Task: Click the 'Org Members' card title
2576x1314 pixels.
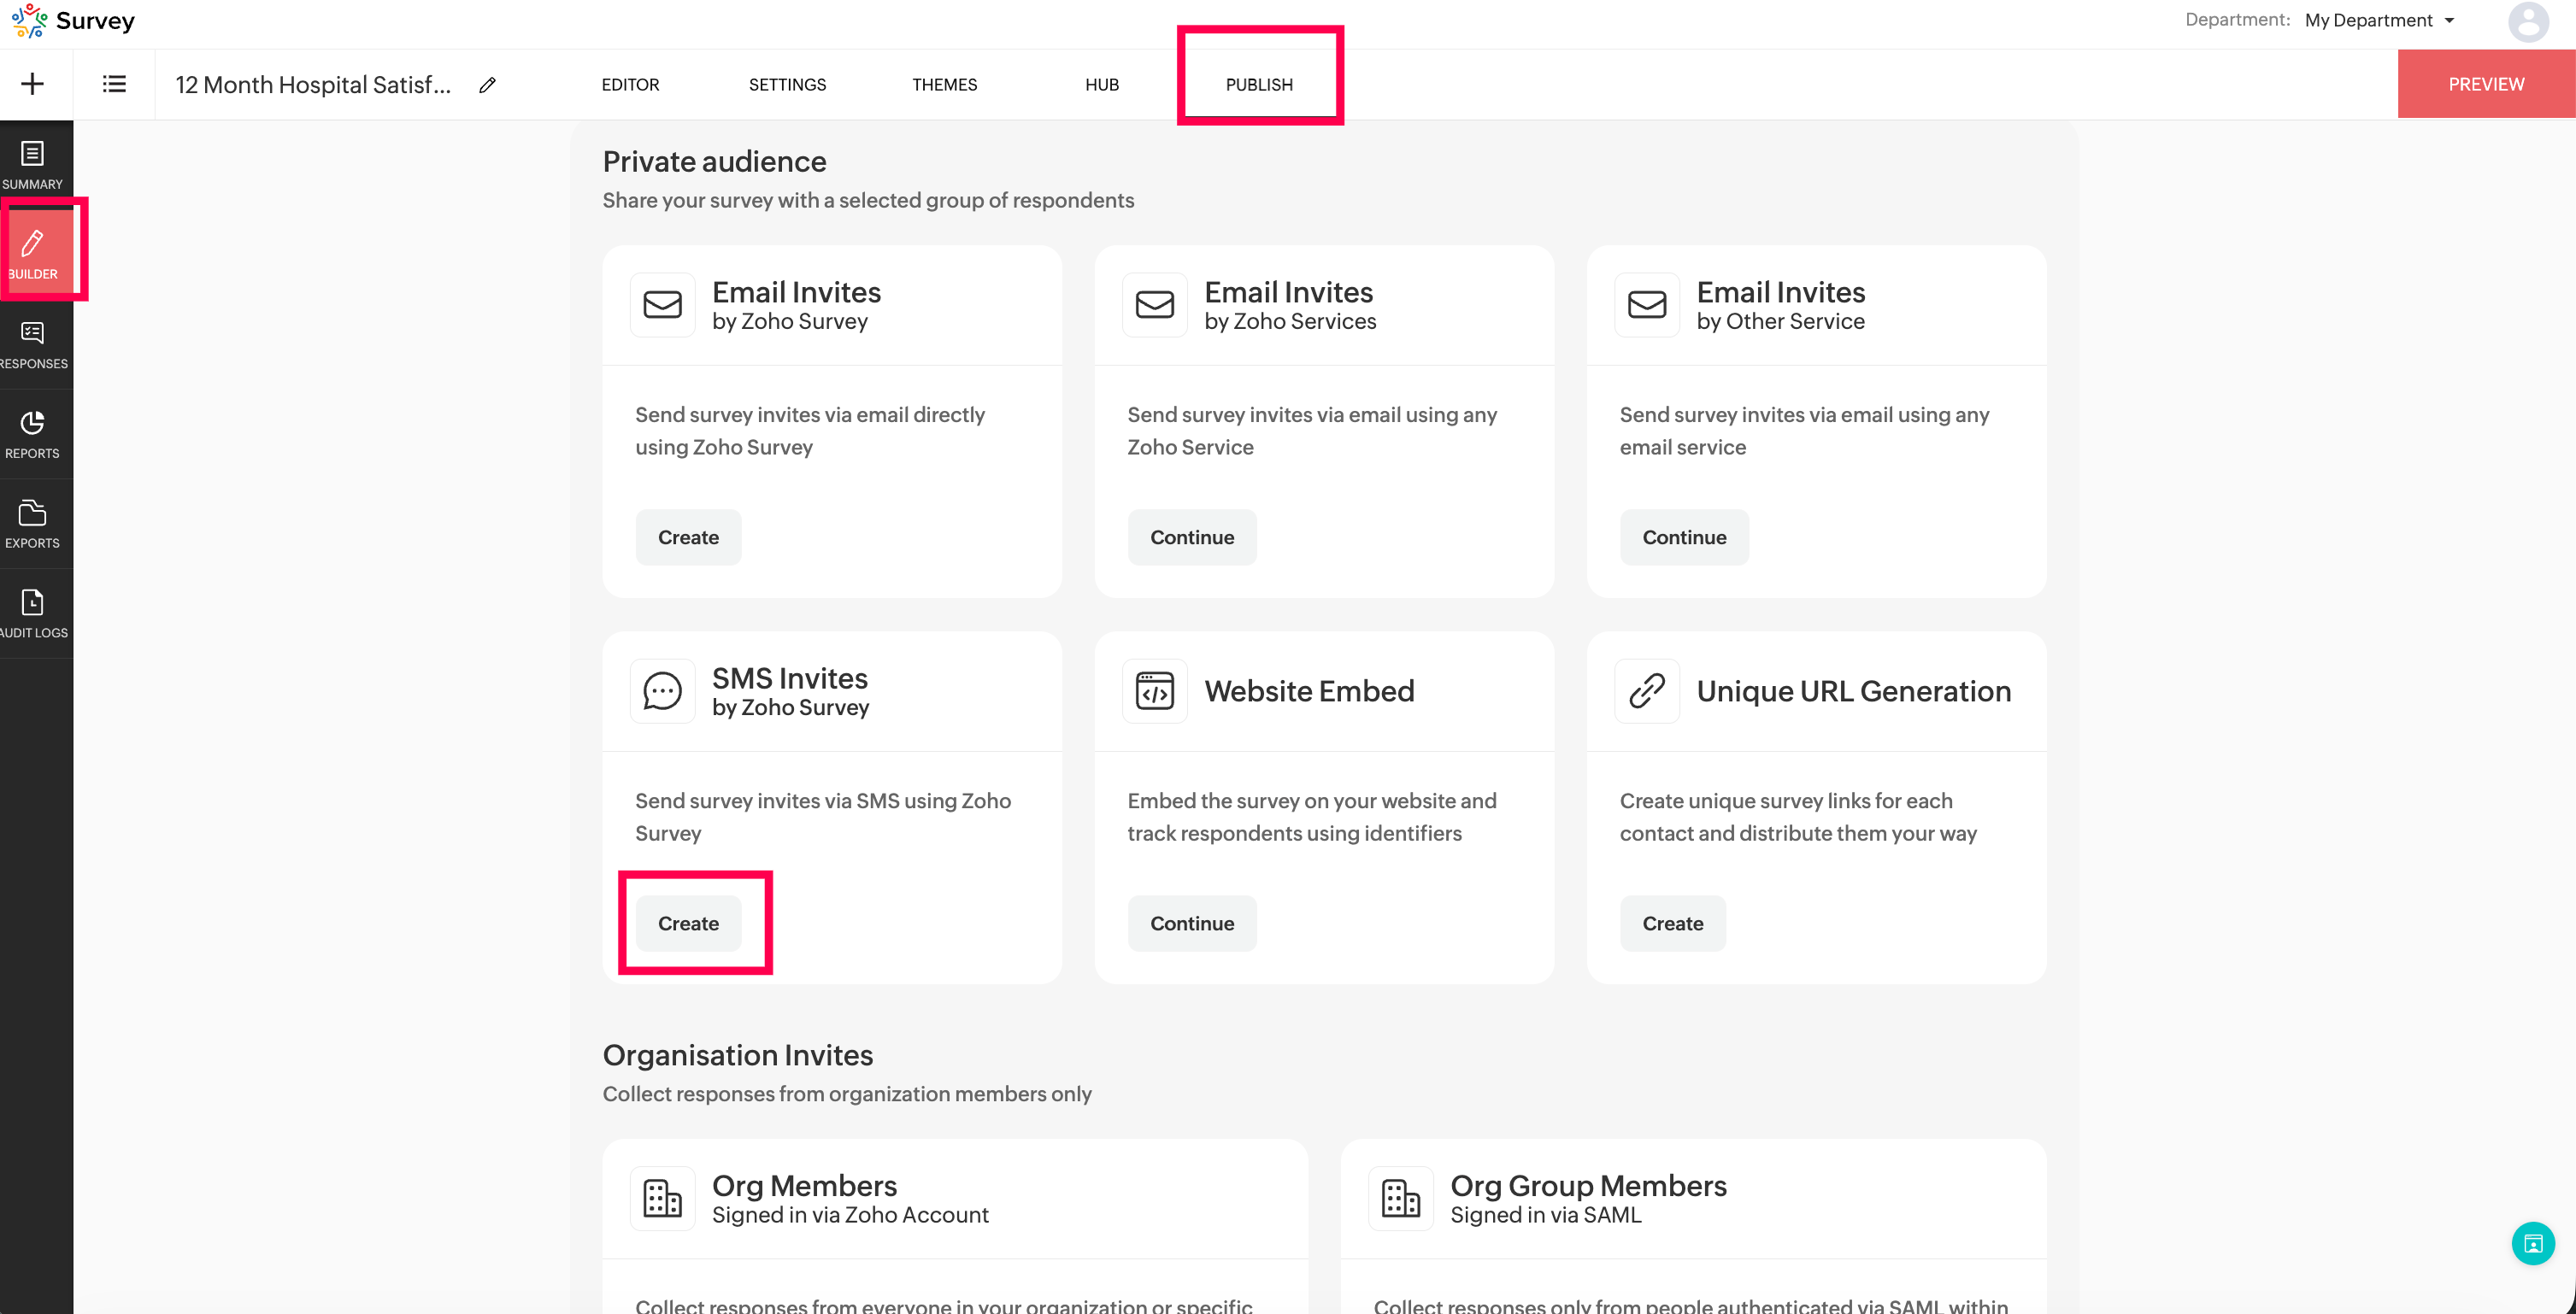Action: pos(804,1185)
